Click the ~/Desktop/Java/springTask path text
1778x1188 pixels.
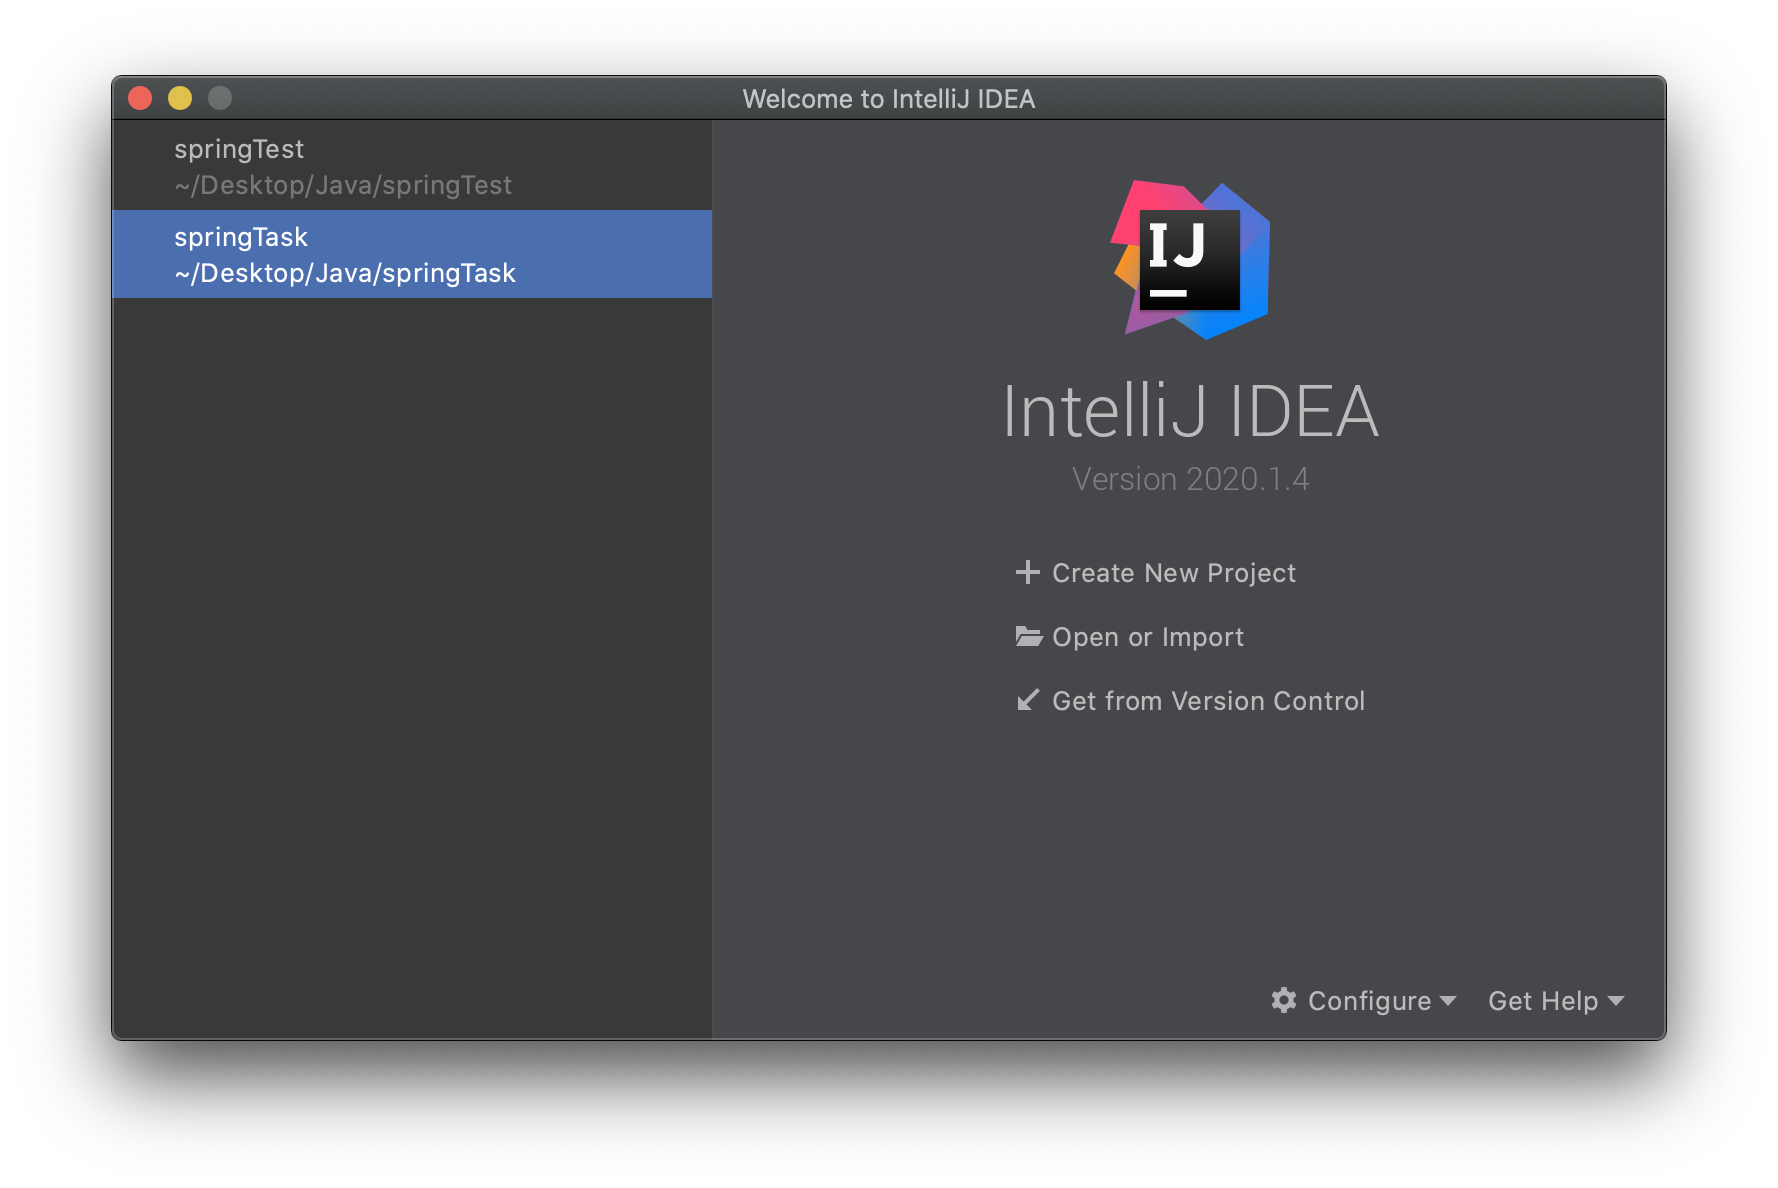(345, 273)
